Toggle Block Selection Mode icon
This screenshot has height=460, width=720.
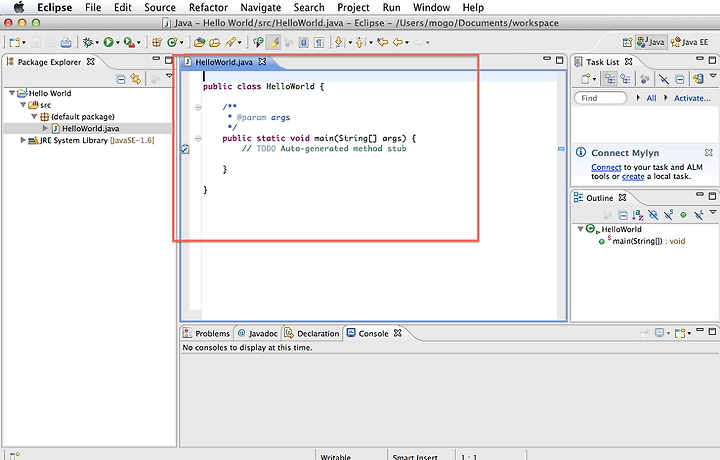click(303, 43)
